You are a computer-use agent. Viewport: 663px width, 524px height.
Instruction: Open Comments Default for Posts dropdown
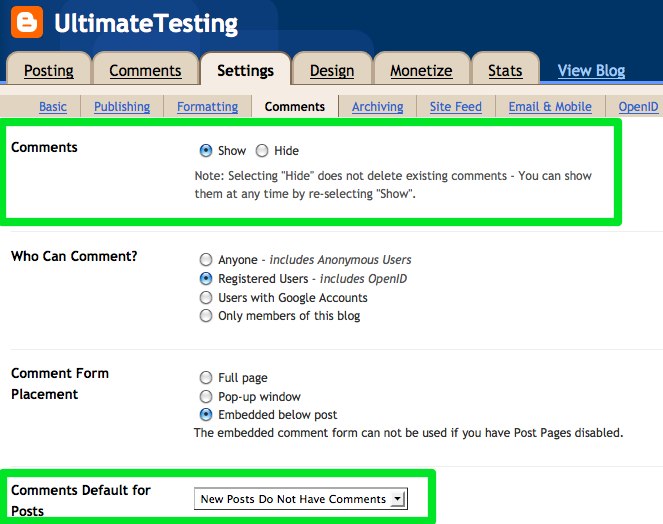coord(300,499)
